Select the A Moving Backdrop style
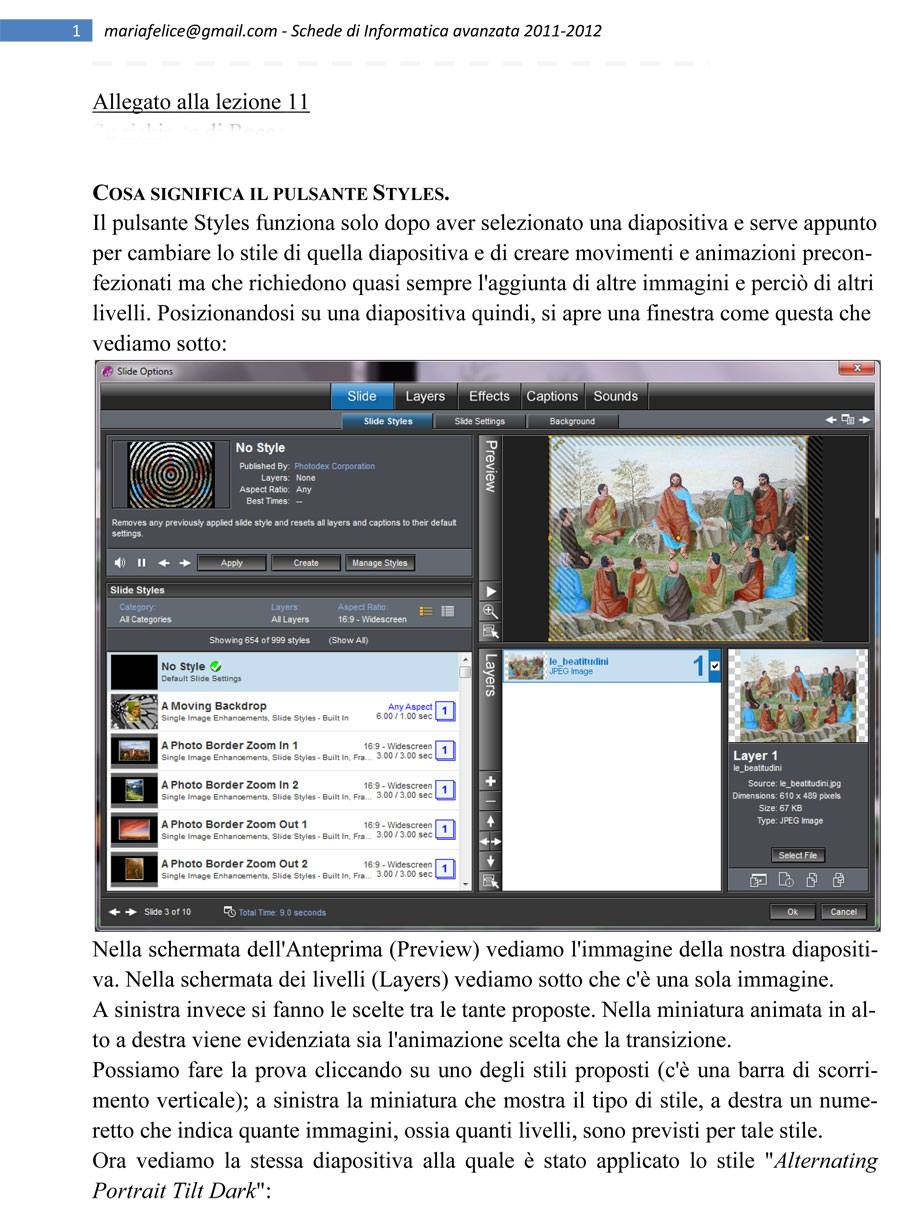900x1218 pixels. coord(283,711)
